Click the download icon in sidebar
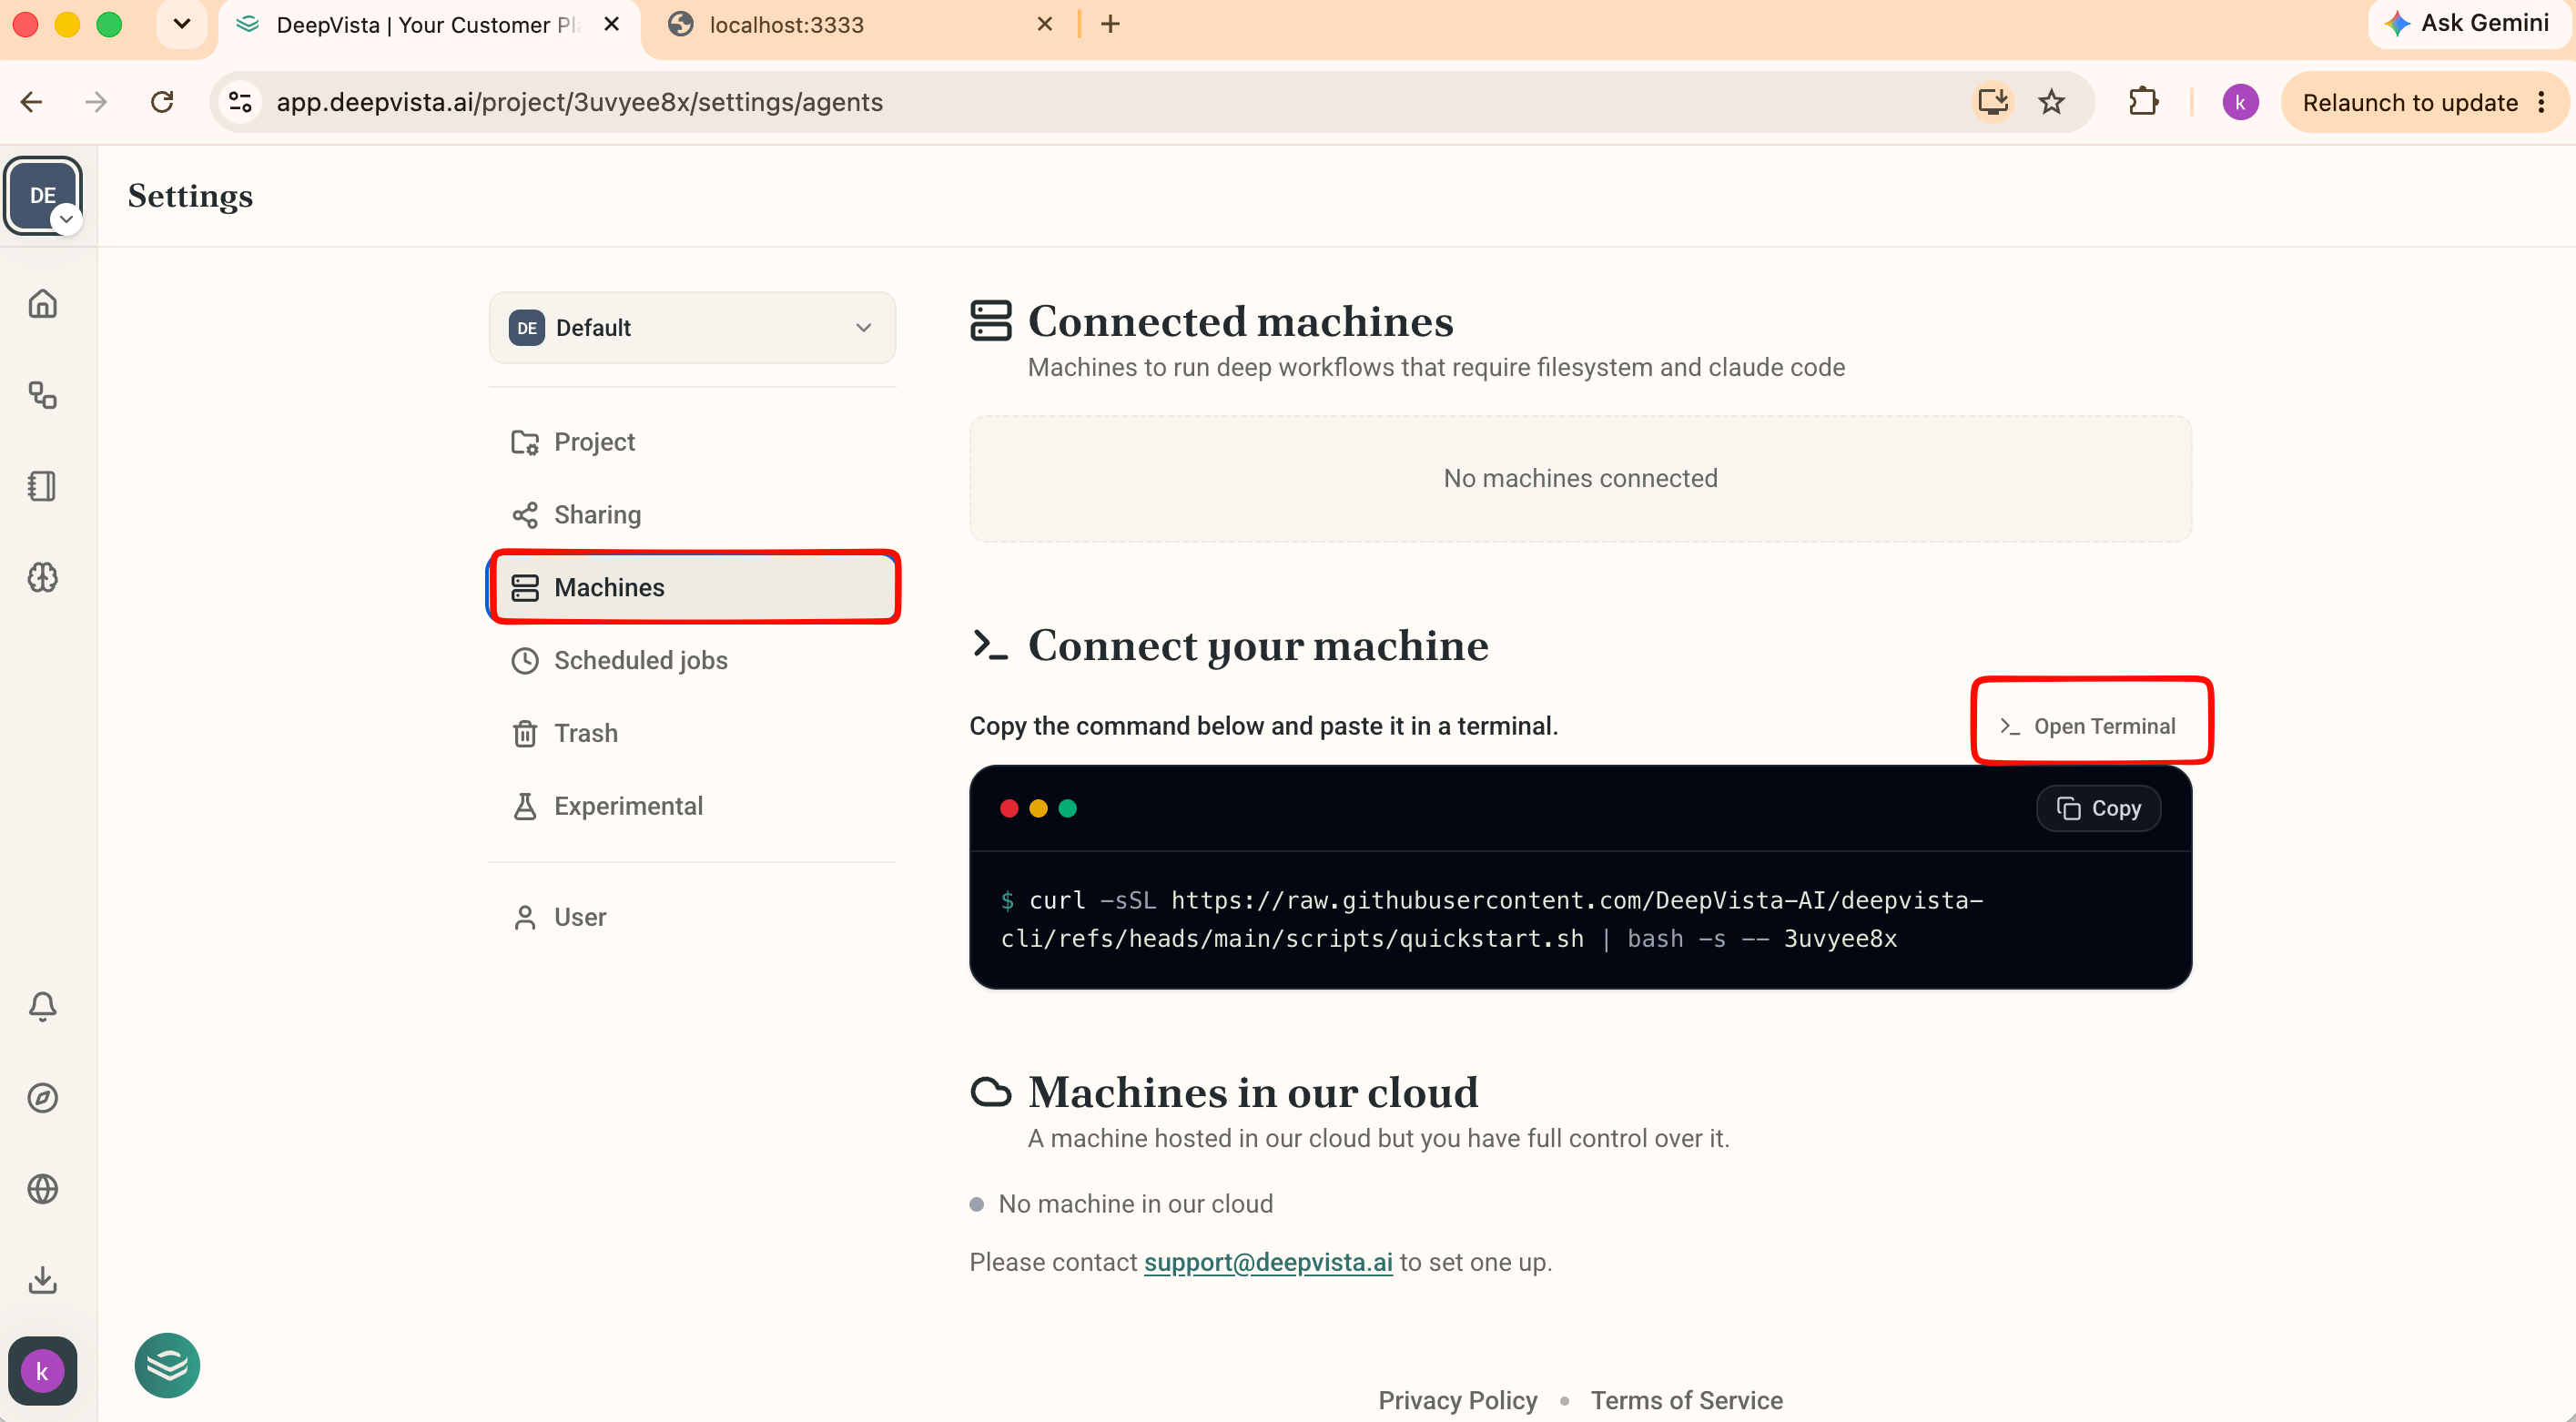Viewport: 2576px width, 1422px height. pyautogui.click(x=42, y=1280)
